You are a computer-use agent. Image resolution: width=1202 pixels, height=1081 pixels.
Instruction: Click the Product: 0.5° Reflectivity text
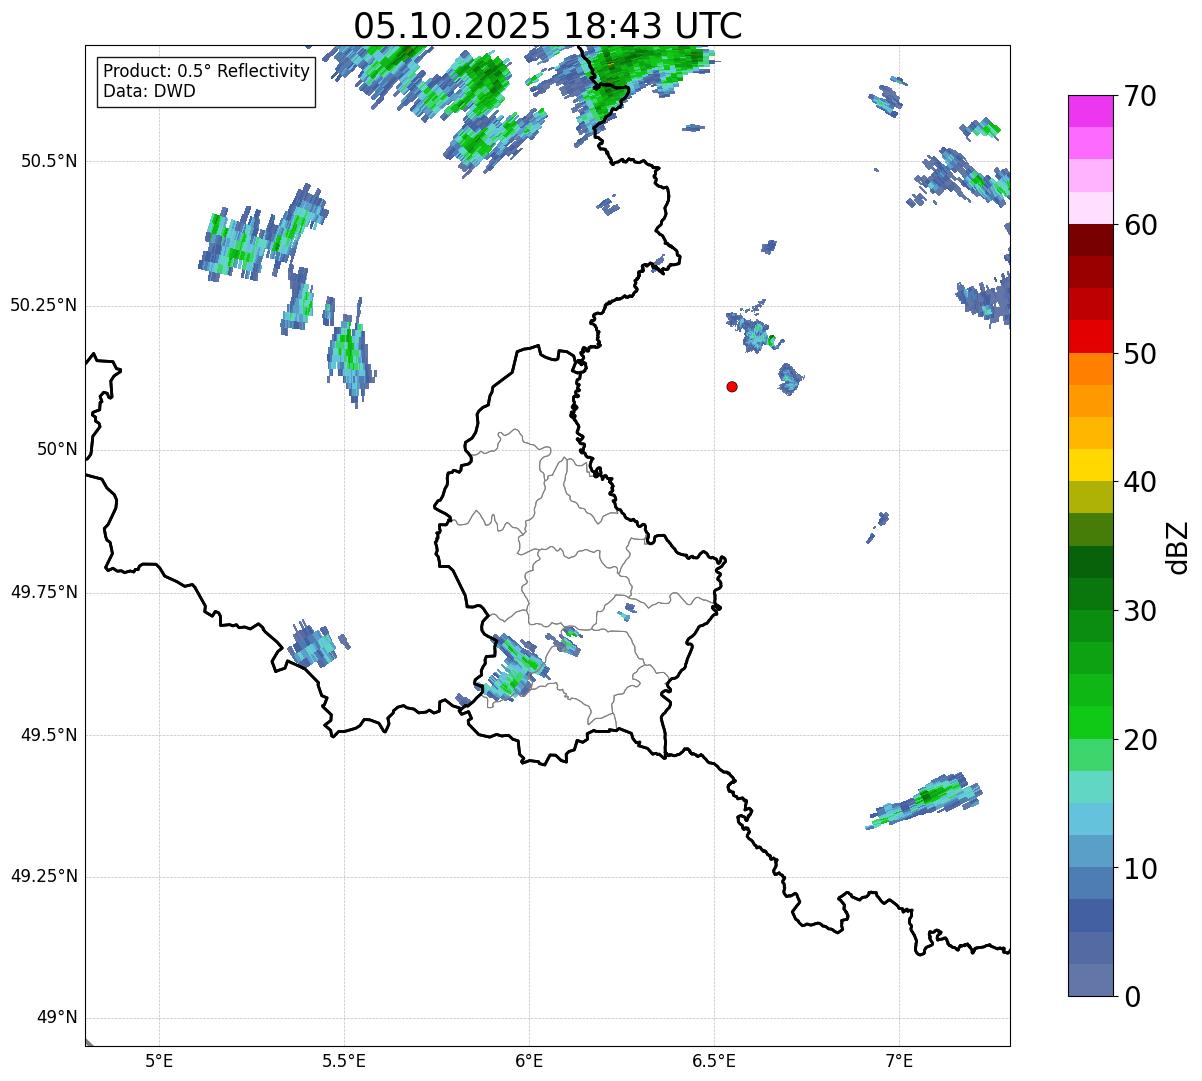coord(206,72)
